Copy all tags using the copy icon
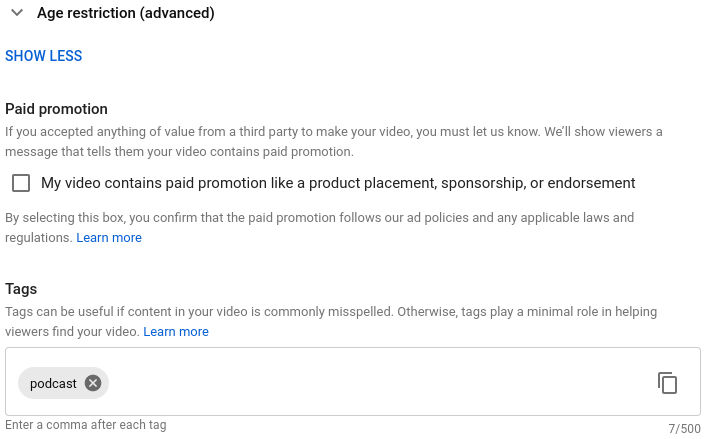This screenshot has width=714, height=439. point(667,383)
